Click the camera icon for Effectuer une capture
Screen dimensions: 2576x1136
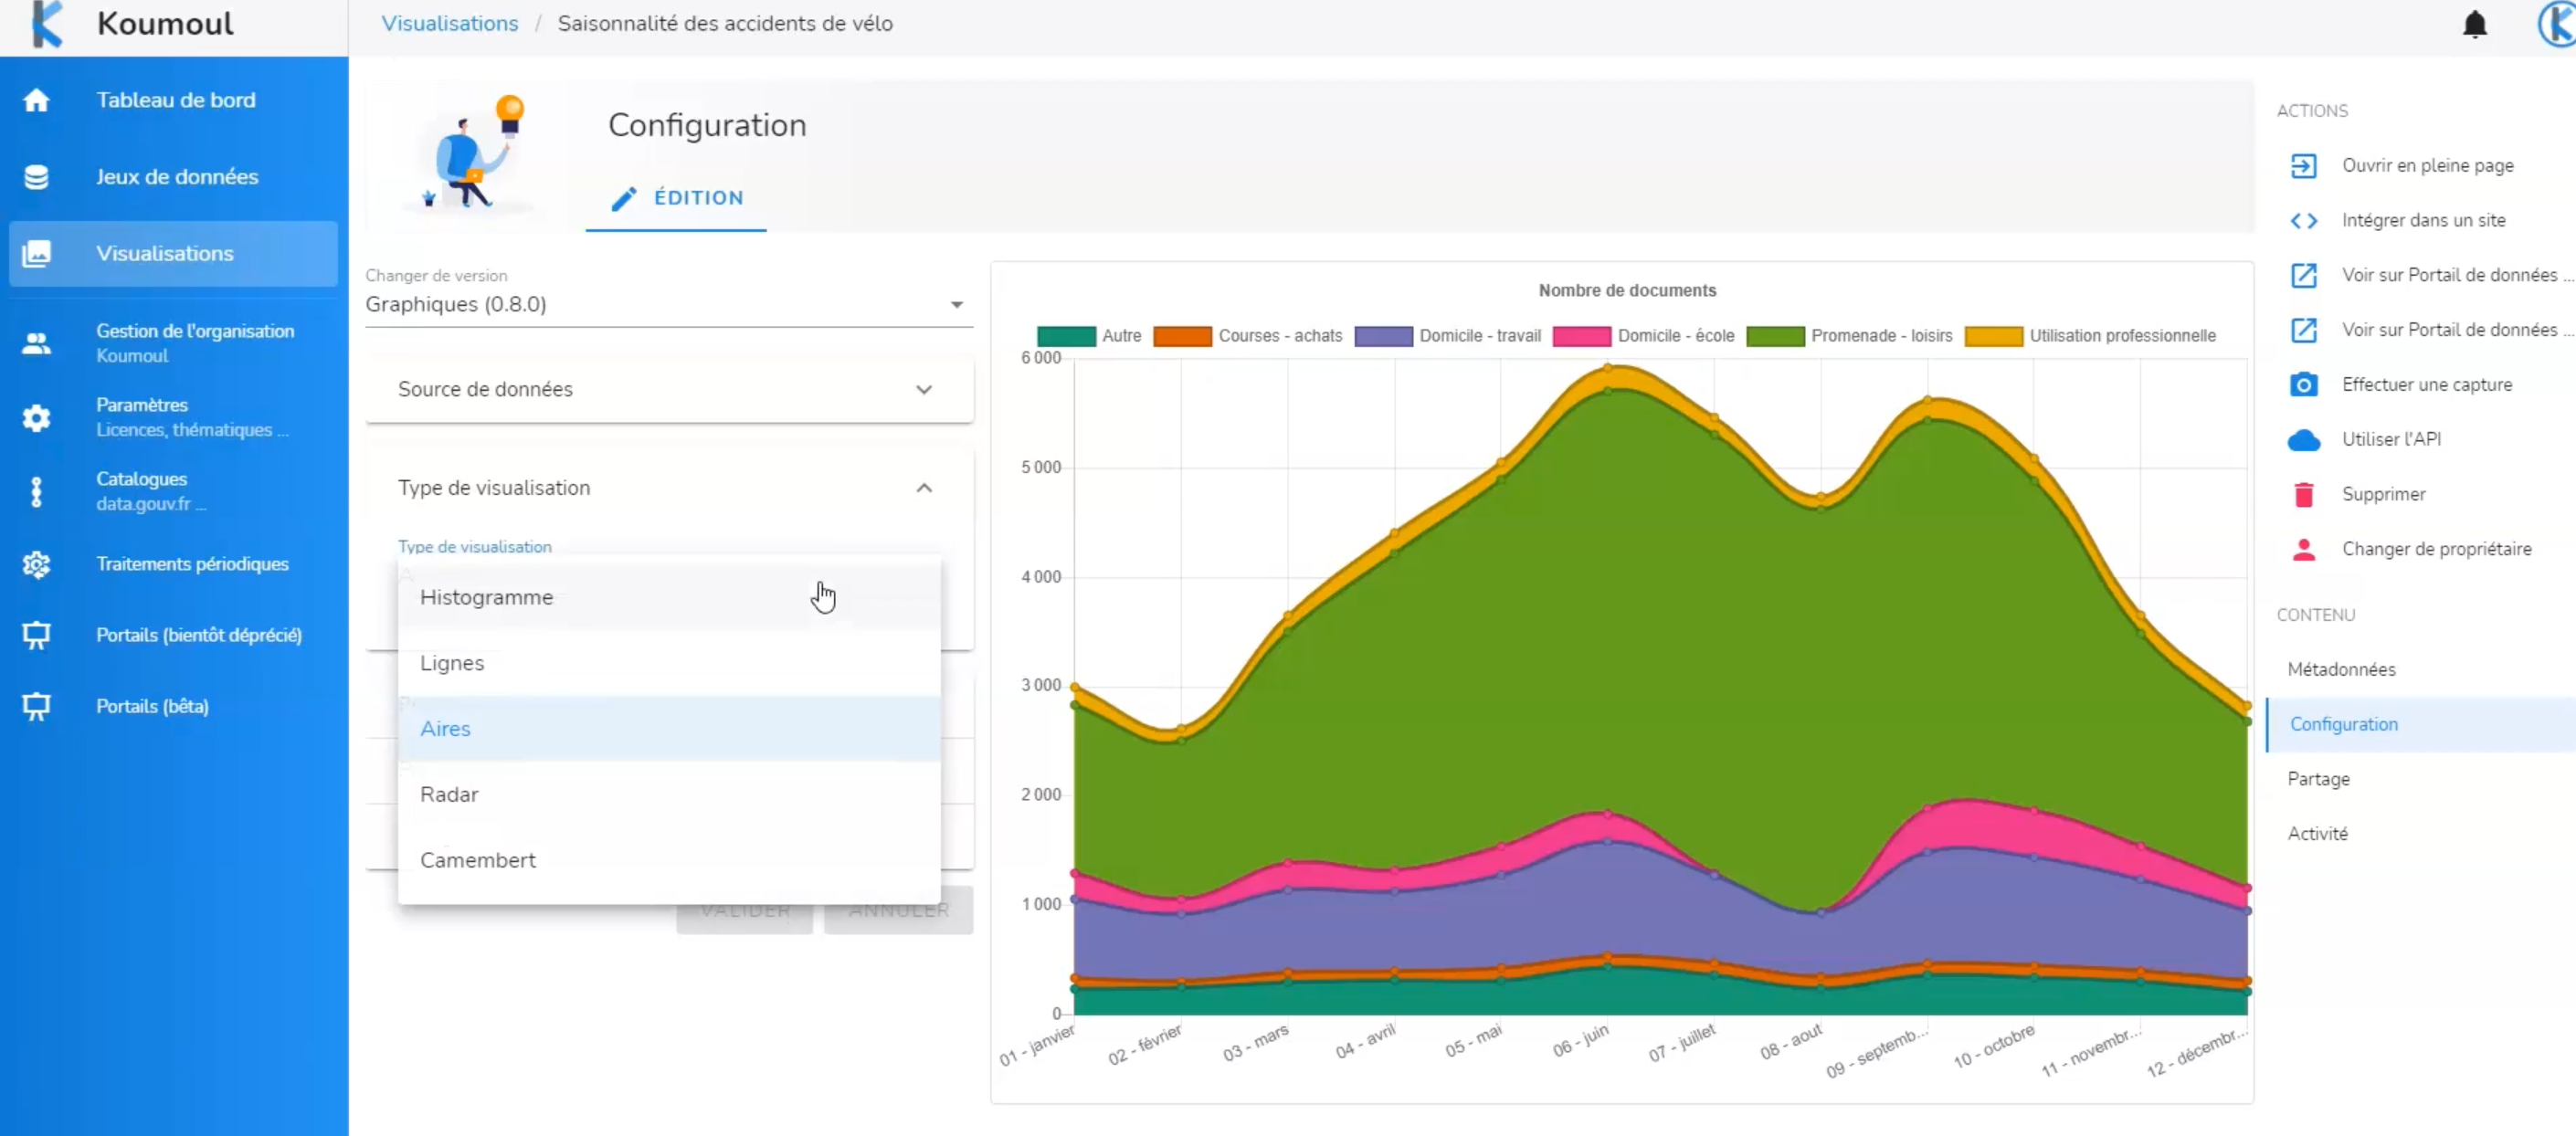pos(2303,384)
